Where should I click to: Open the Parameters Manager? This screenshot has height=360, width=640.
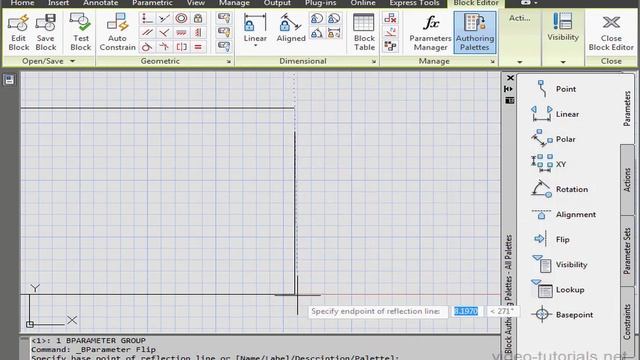(430, 33)
